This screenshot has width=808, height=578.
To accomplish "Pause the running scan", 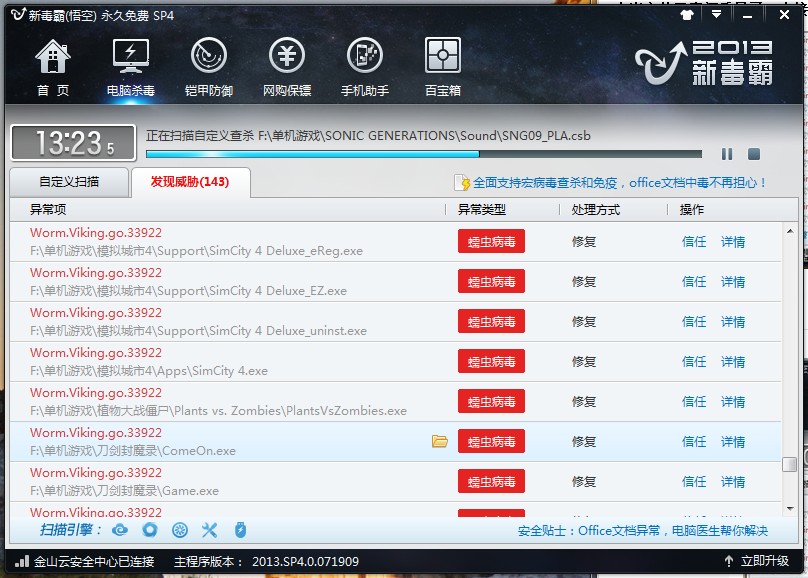I will (x=727, y=154).
